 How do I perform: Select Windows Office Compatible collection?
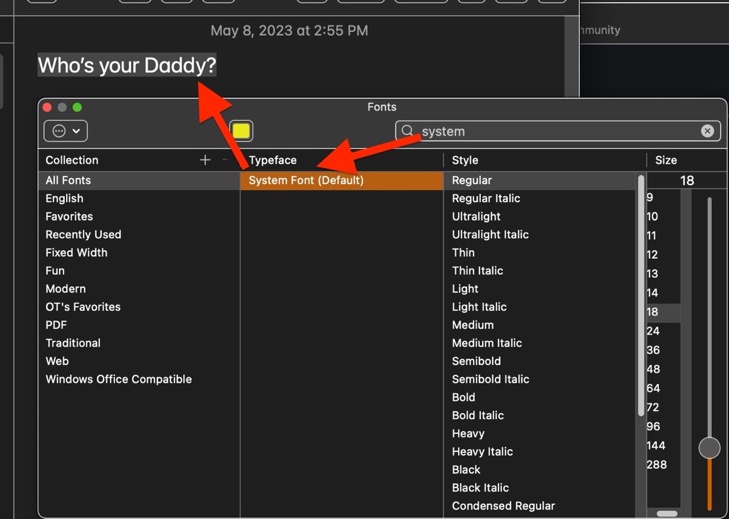(139, 379)
